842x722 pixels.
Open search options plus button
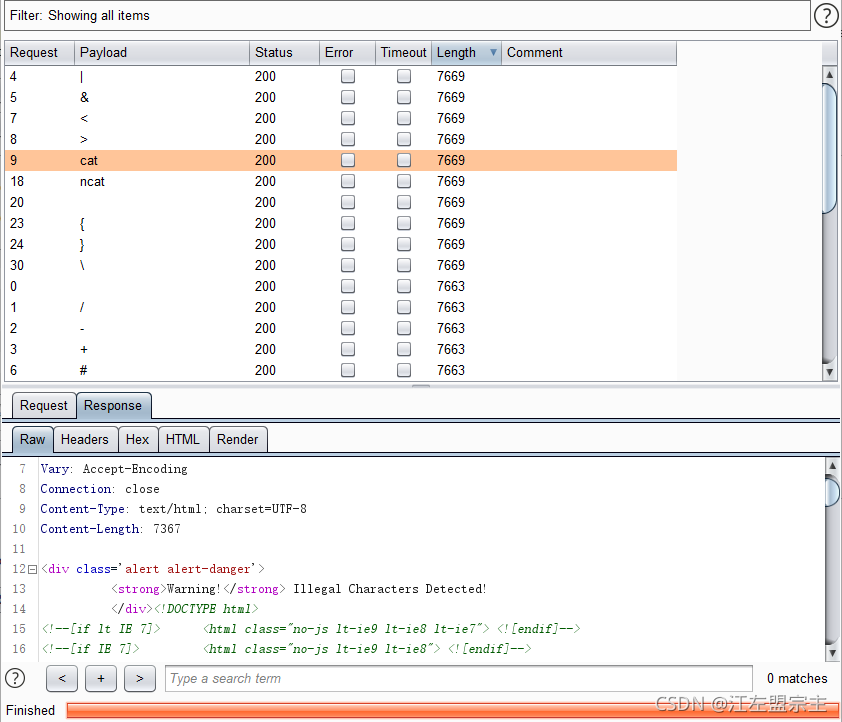click(x=101, y=679)
